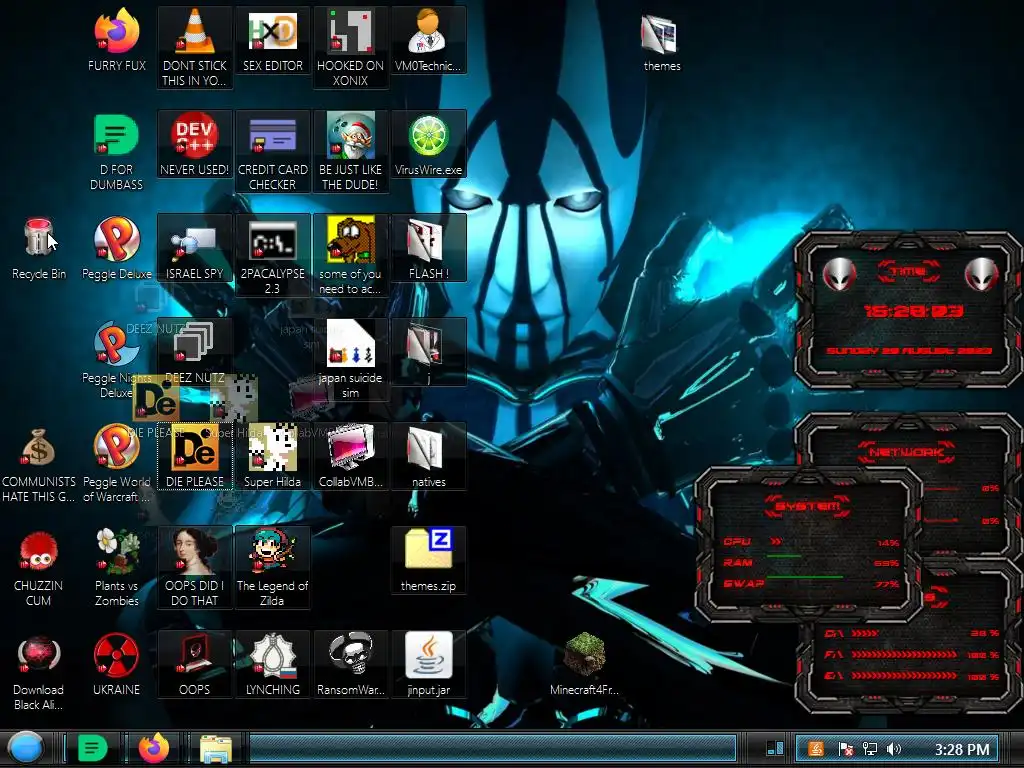The height and width of the screenshot is (768, 1024).
Task: Launch Peggle Nights Deluxe shortcut
Action: 115,344
